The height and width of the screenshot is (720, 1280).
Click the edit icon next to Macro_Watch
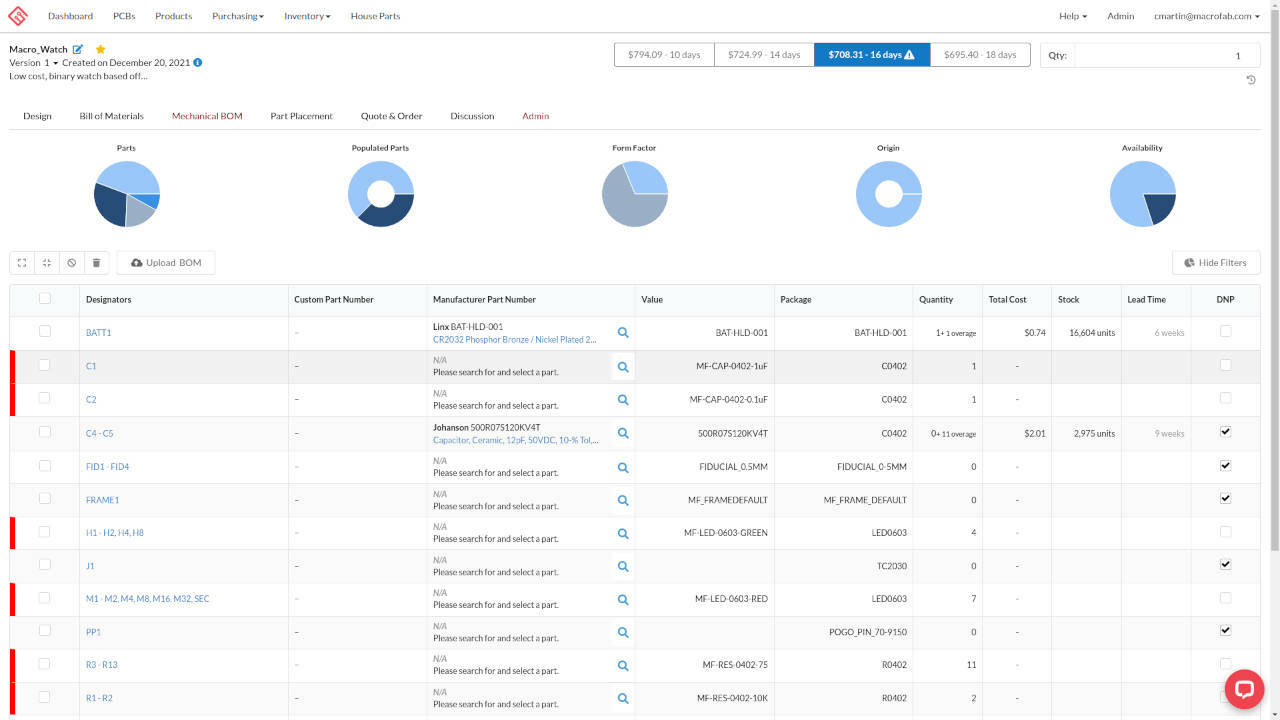pyautogui.click(x=78, y=49)
